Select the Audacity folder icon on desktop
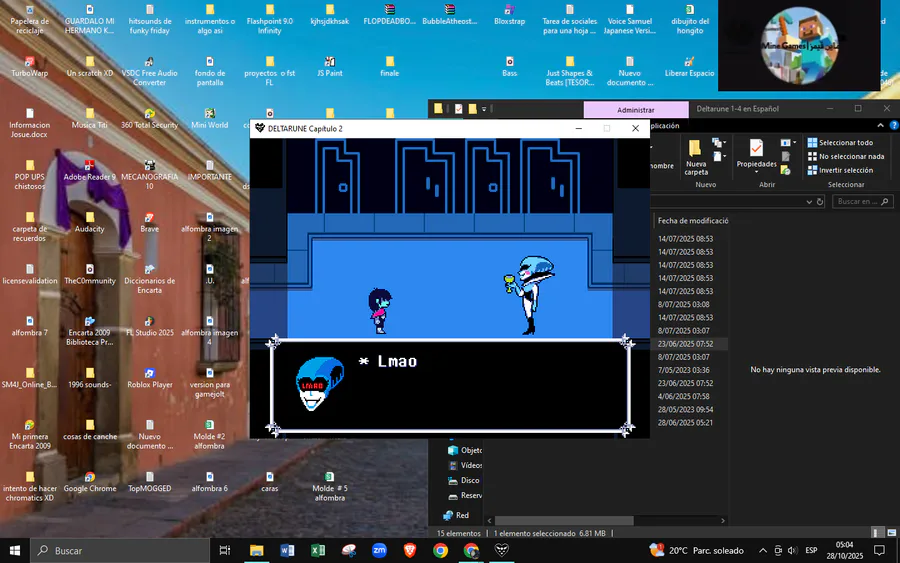This screenshot has width=900, height=563. 90,222
